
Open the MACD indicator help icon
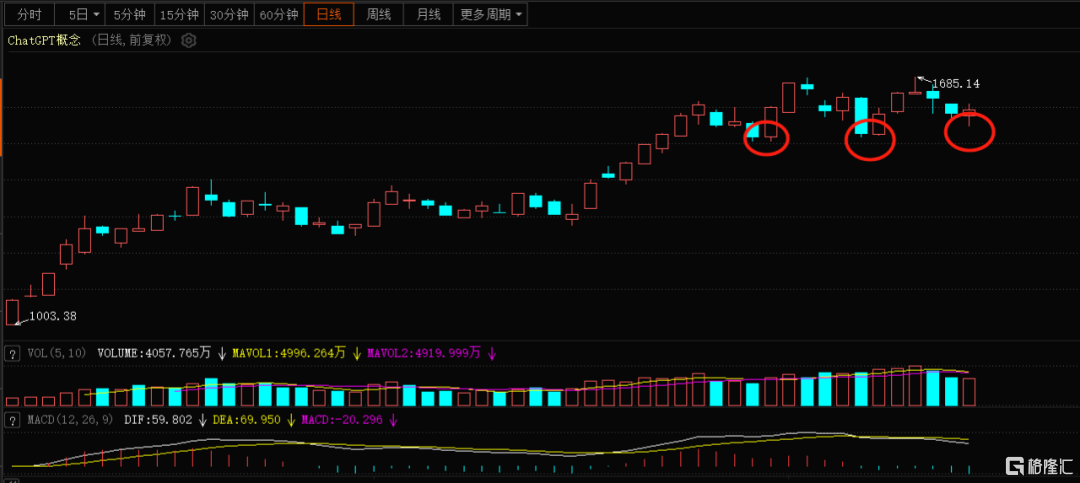tap(12, 419)
